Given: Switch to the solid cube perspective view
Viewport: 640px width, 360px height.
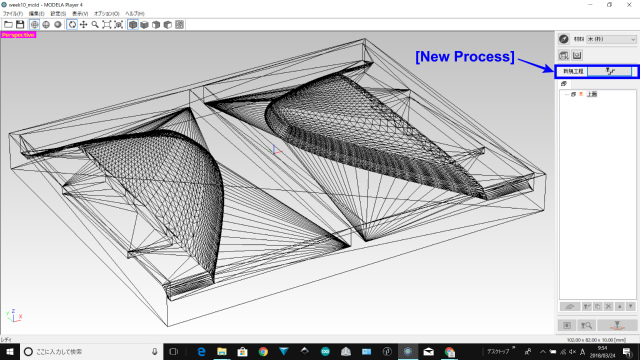Looking at the screenshot, I should pyautogui.click(x=133, y=25).
